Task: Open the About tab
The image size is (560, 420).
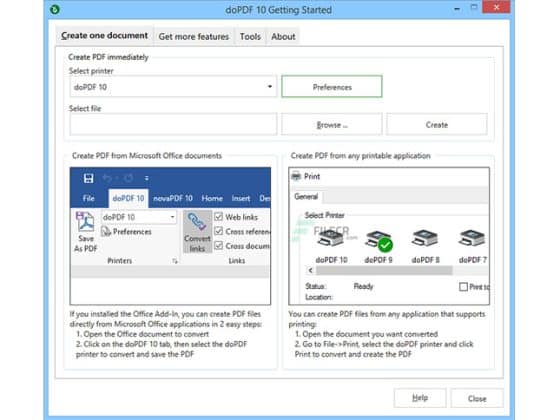Action: tap(283, 36)
